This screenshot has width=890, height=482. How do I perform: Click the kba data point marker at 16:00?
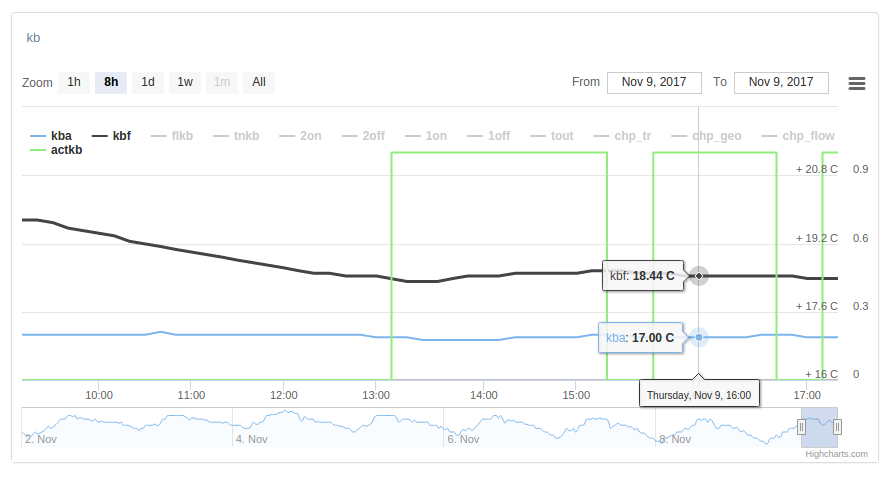[x=699, y=337]
